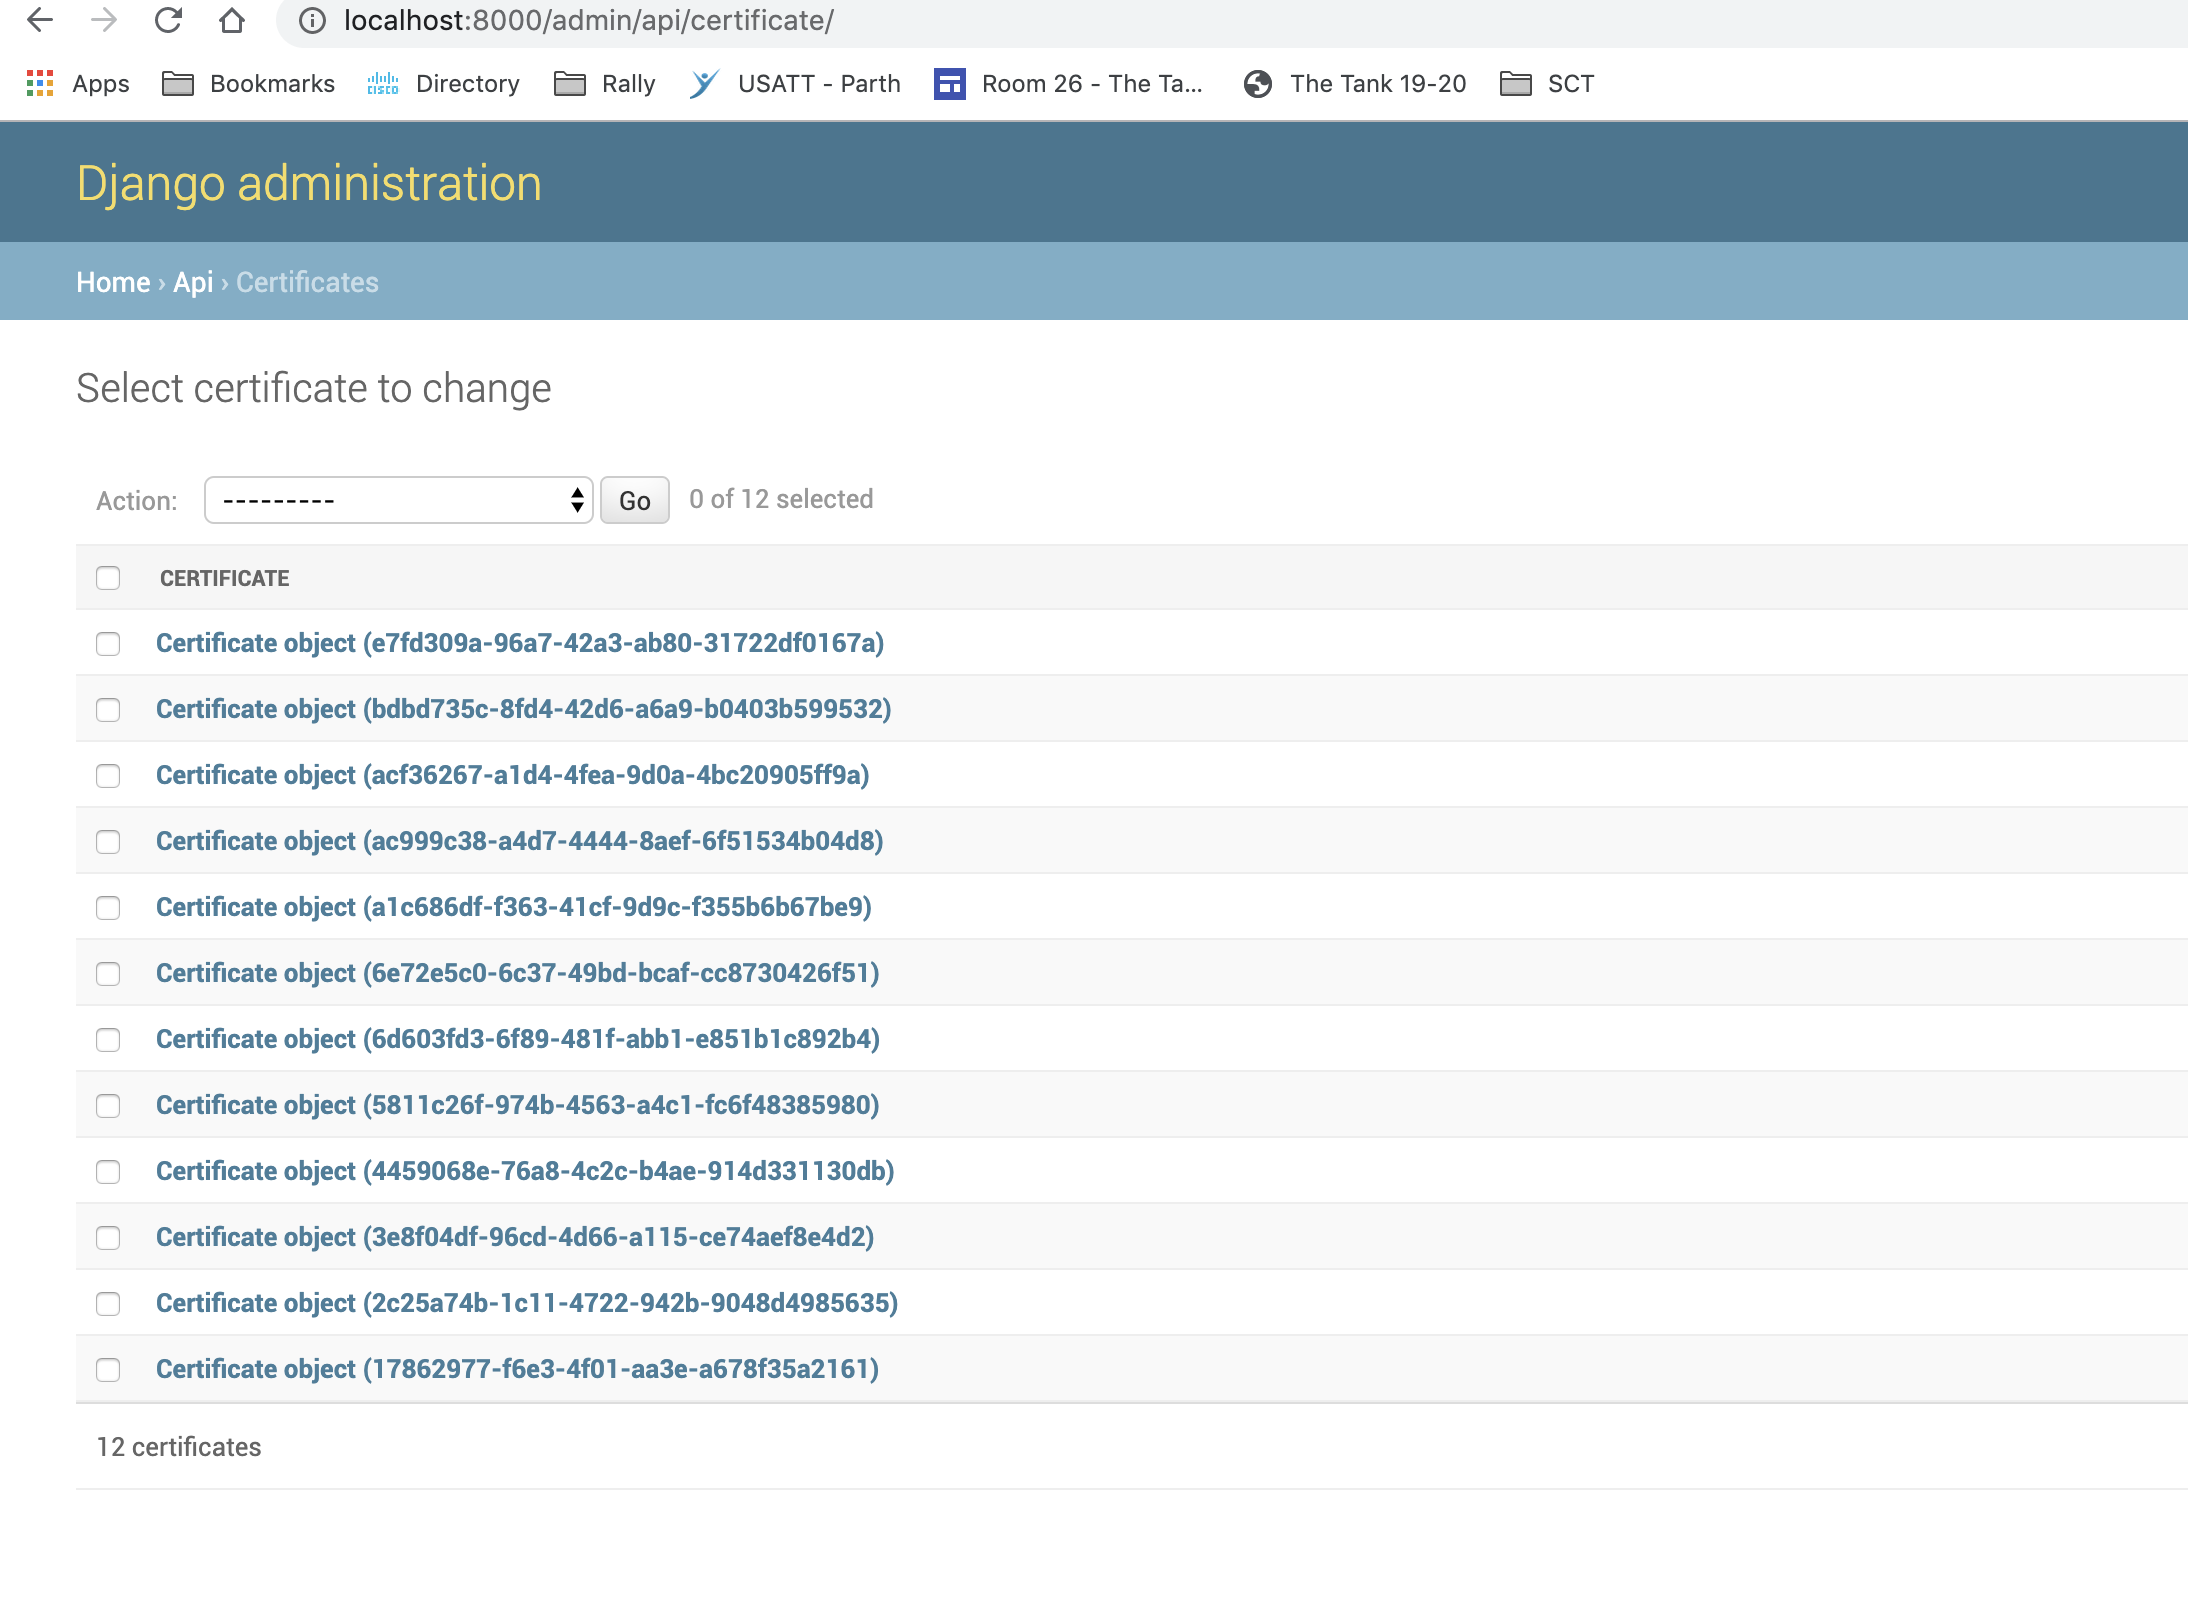Open certificate 17862977-f6e3-4f01 link
Screen dimensions: 2188x1624
pos(518,1369)
